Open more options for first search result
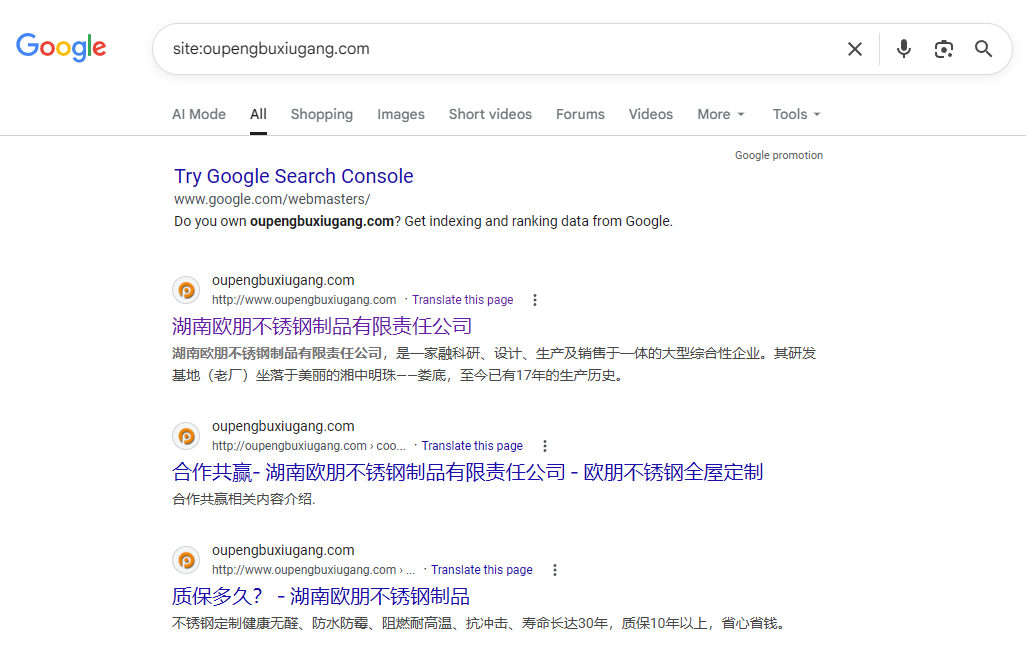 (x=535, y=300)
